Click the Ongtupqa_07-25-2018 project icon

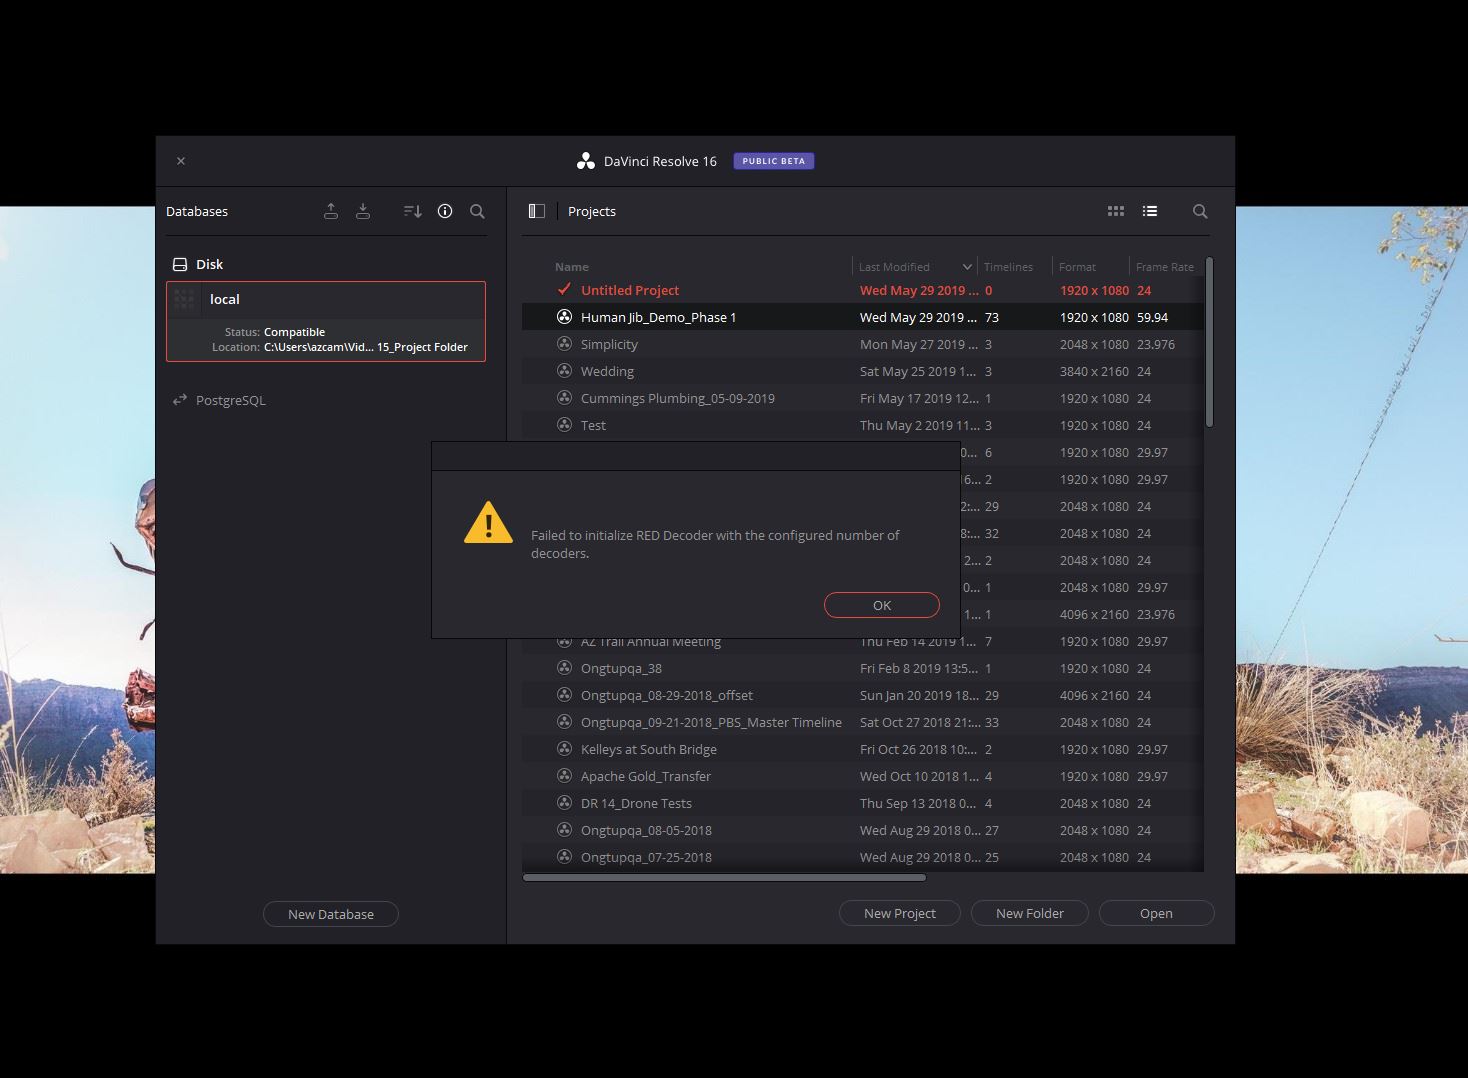(564, 856)
